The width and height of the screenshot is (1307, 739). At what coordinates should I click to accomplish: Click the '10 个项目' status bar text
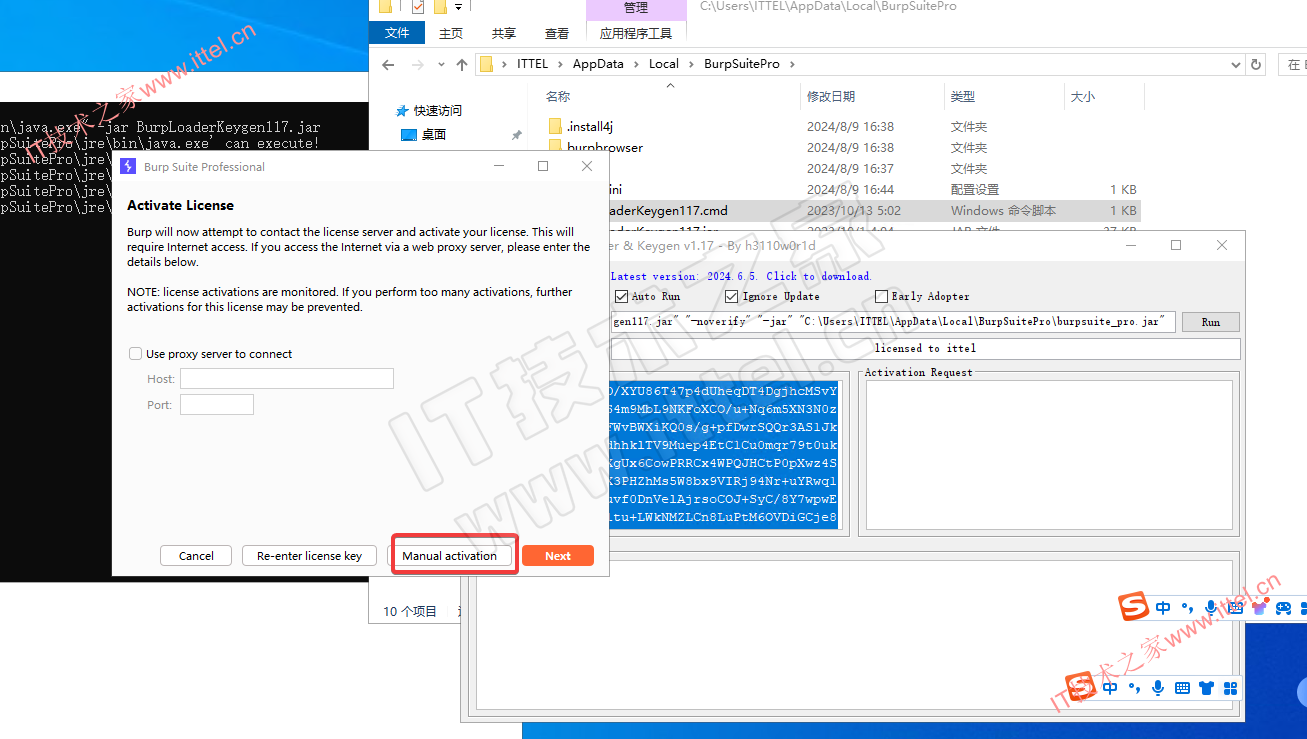point(410,611)
